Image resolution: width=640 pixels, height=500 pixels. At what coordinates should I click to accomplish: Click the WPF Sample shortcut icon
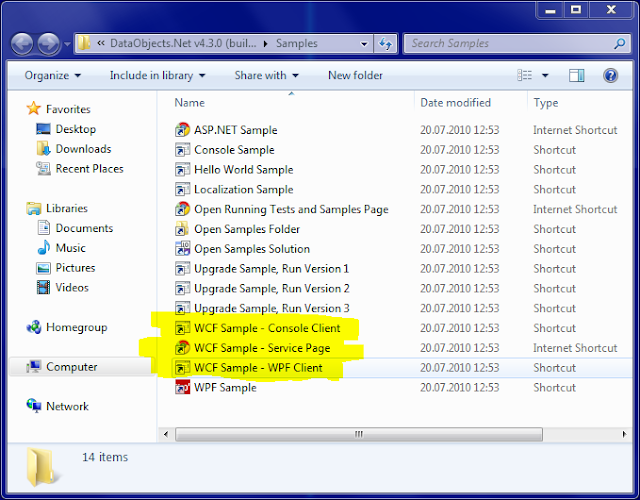(x=182, y=387)
